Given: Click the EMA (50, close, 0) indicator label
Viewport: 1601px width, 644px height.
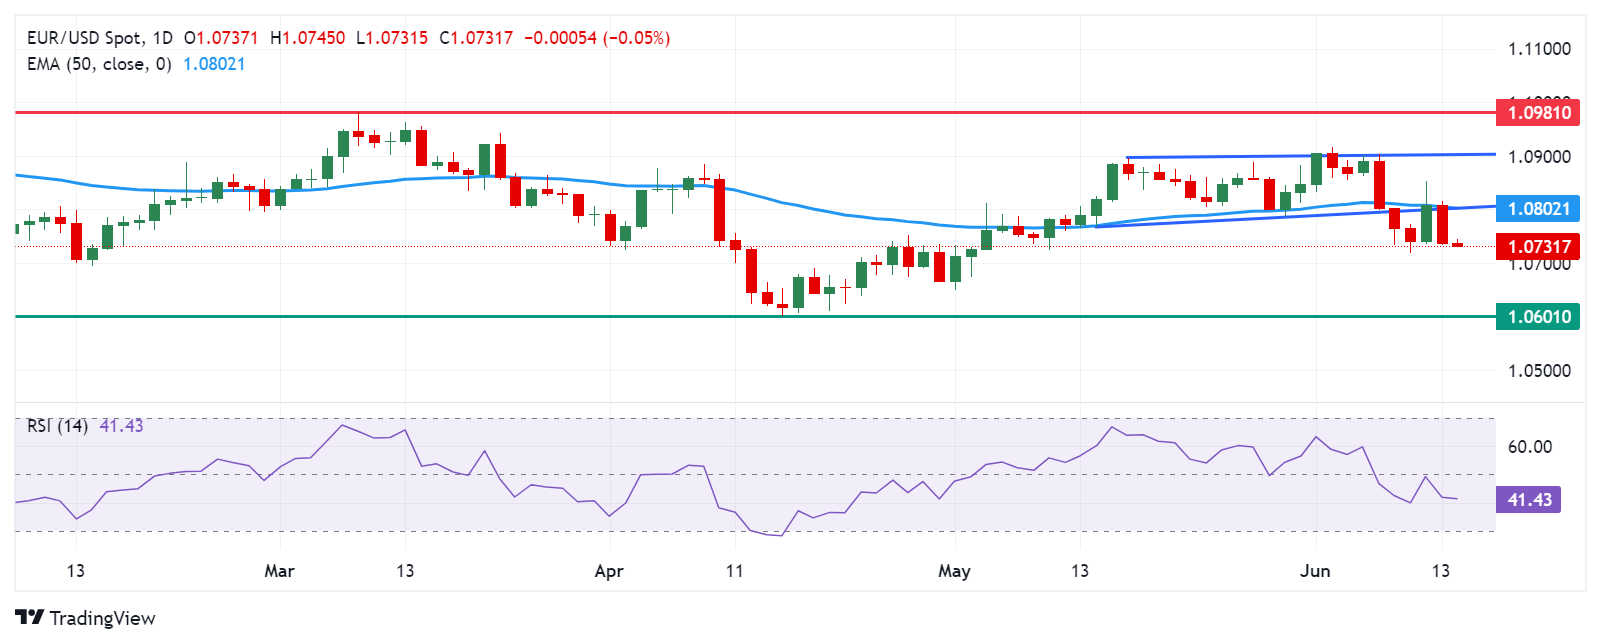Looking at the screenshot, I should click(99, 64).
